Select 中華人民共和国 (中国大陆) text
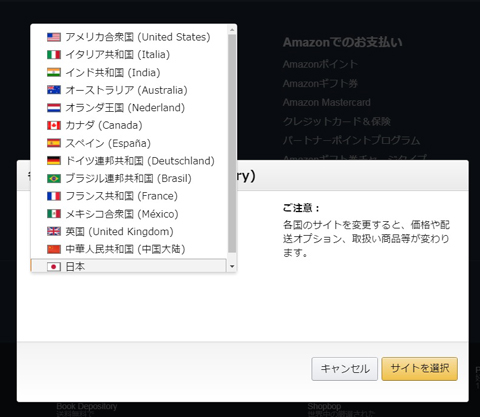This screenshot has width=480, height=417. pyautogui.click(x=125, y=249)
